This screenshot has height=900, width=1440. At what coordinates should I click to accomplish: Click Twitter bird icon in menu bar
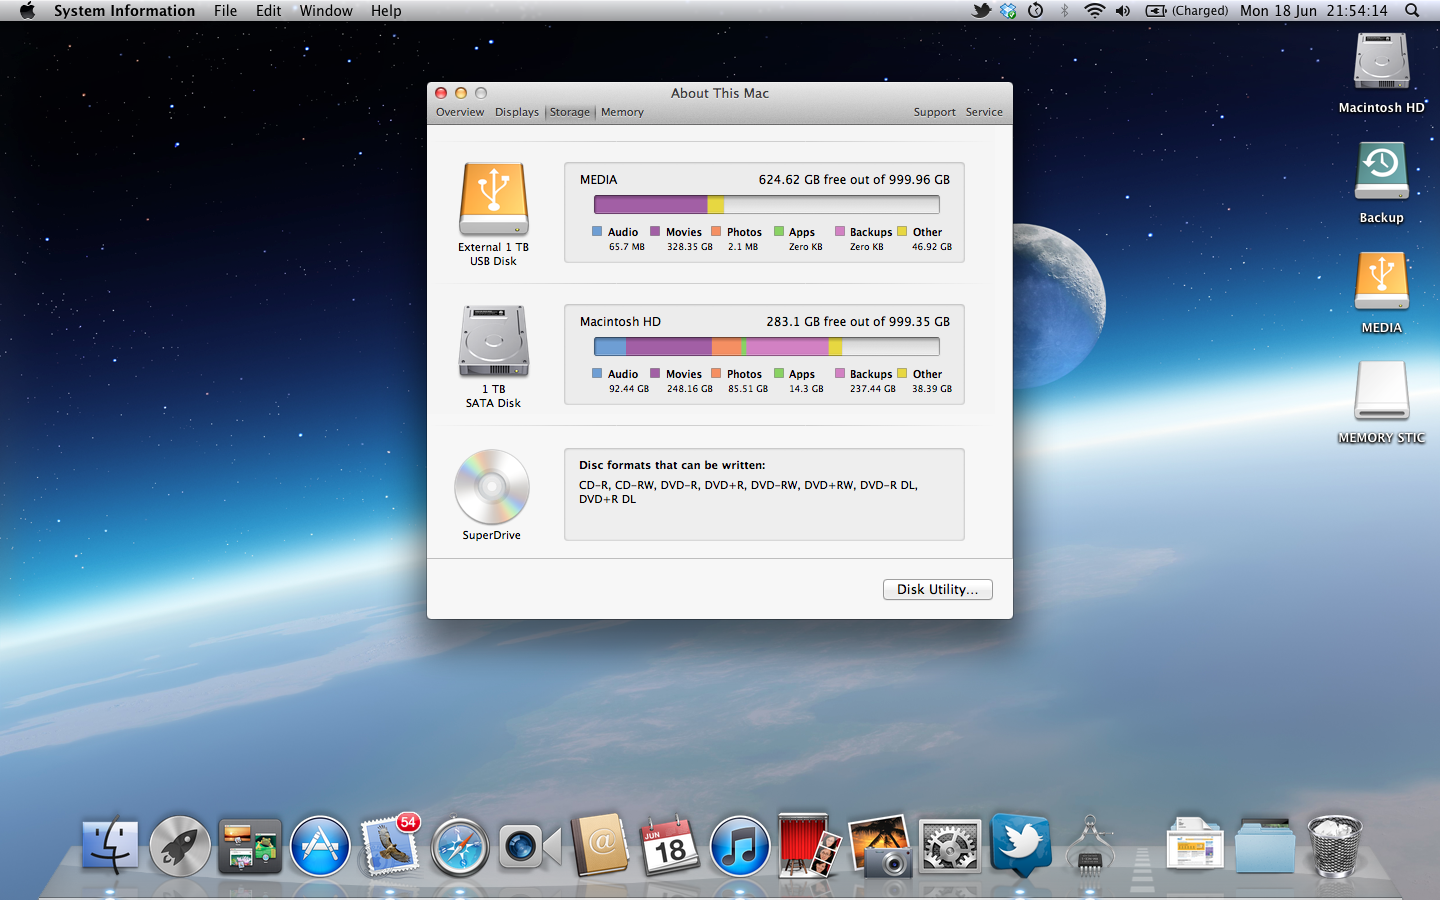pos(981,10)
